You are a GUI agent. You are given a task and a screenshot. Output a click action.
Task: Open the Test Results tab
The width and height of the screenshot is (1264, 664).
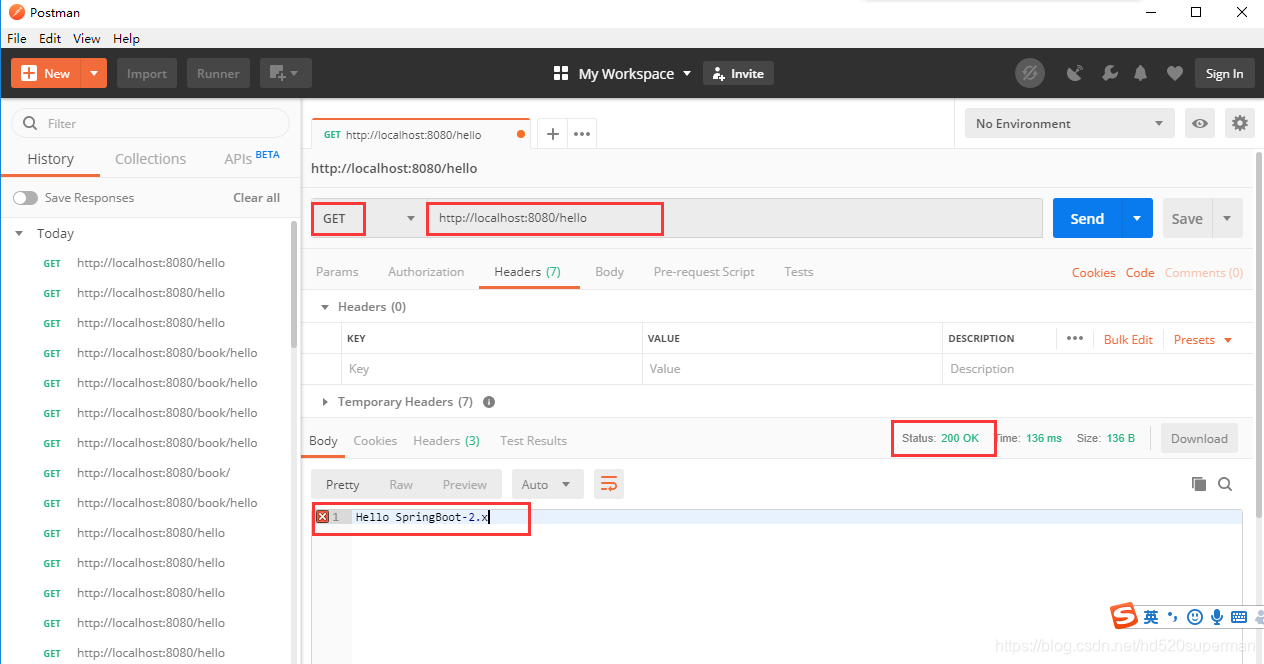[x=533, y=441]
